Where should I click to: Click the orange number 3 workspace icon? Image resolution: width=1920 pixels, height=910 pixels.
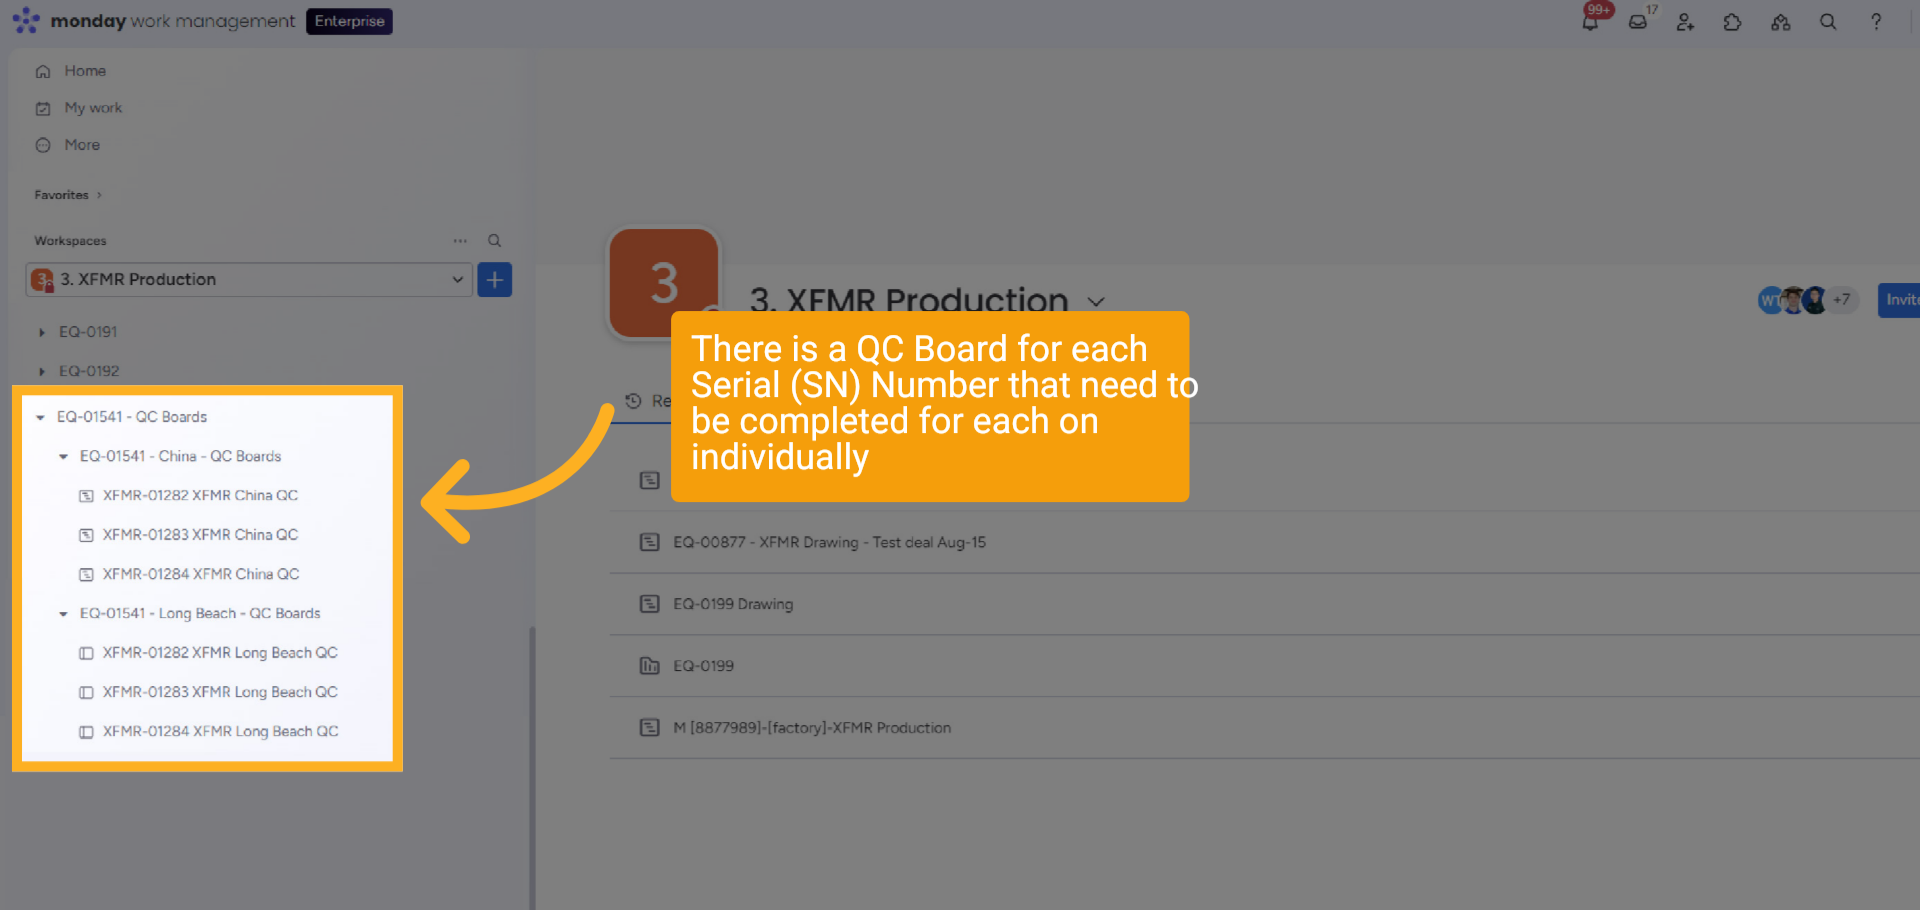664,283
